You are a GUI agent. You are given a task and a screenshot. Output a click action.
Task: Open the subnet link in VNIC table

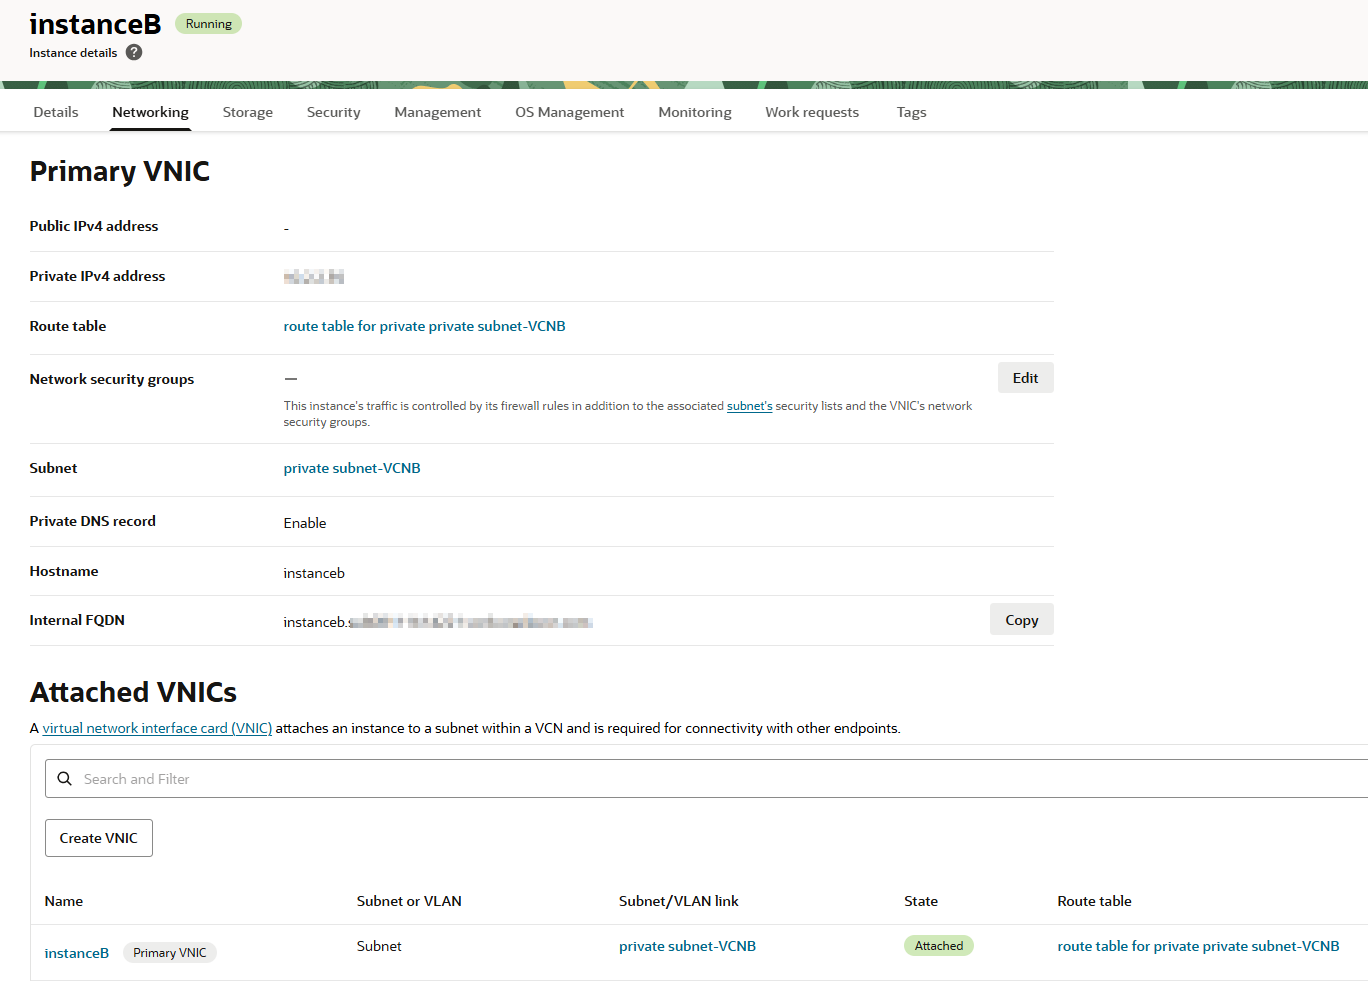(x=687, y=946)
